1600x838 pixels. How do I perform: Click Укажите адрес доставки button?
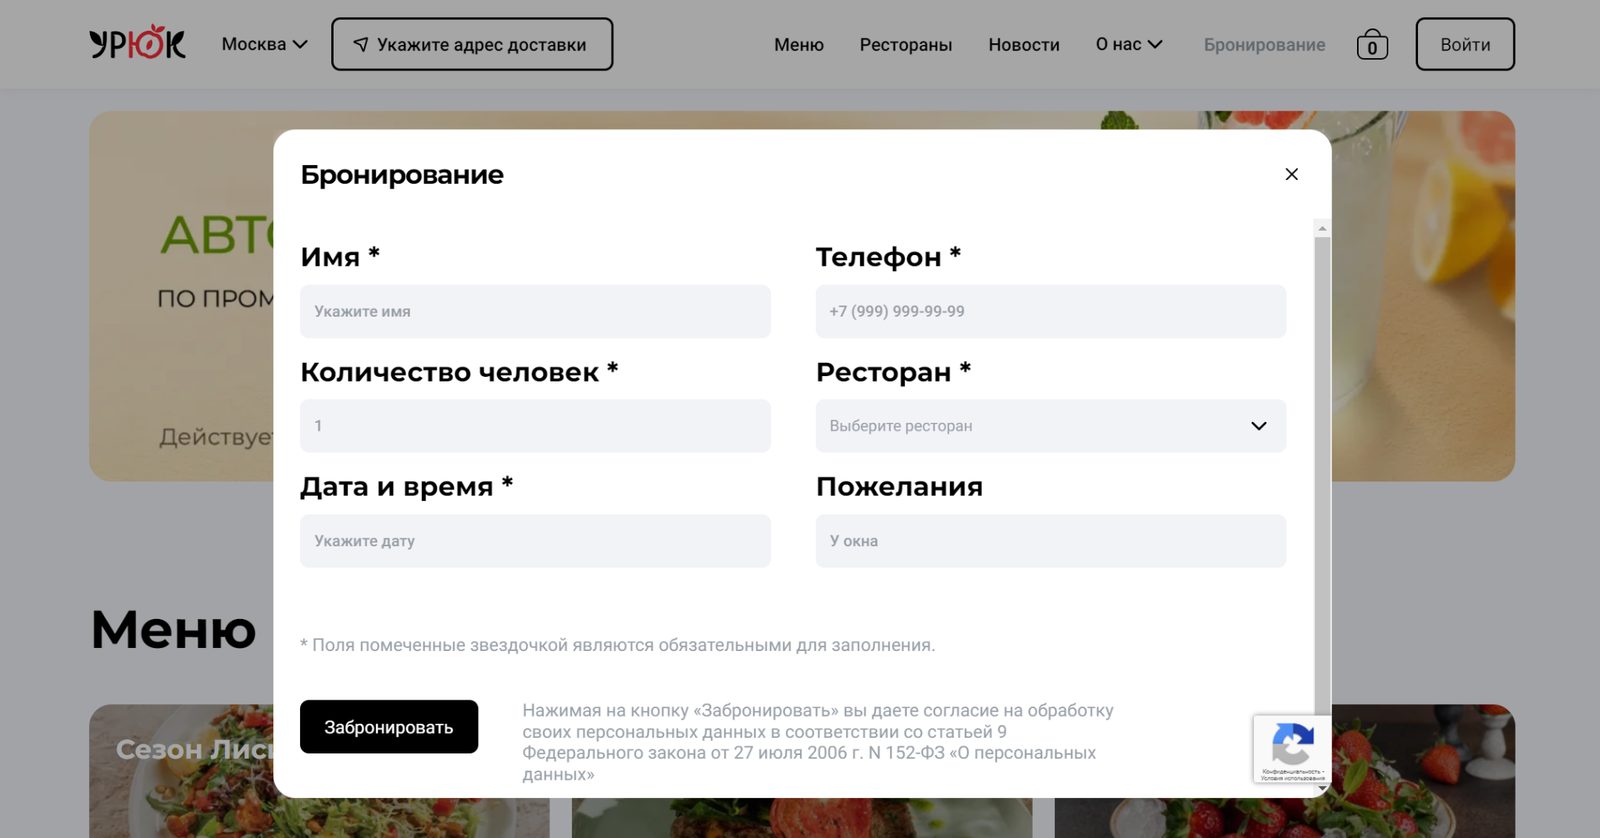(472, 45)
